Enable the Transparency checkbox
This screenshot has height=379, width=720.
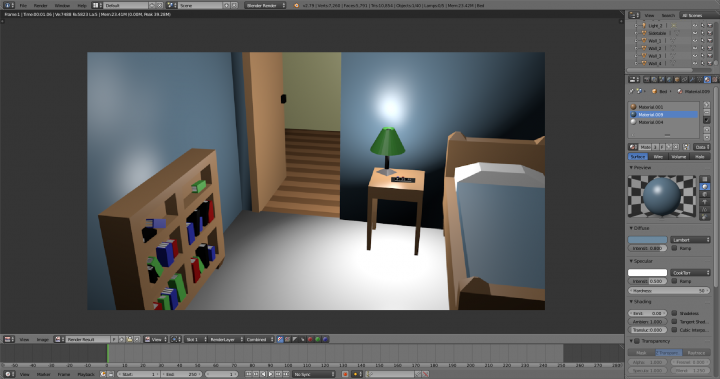637,341
